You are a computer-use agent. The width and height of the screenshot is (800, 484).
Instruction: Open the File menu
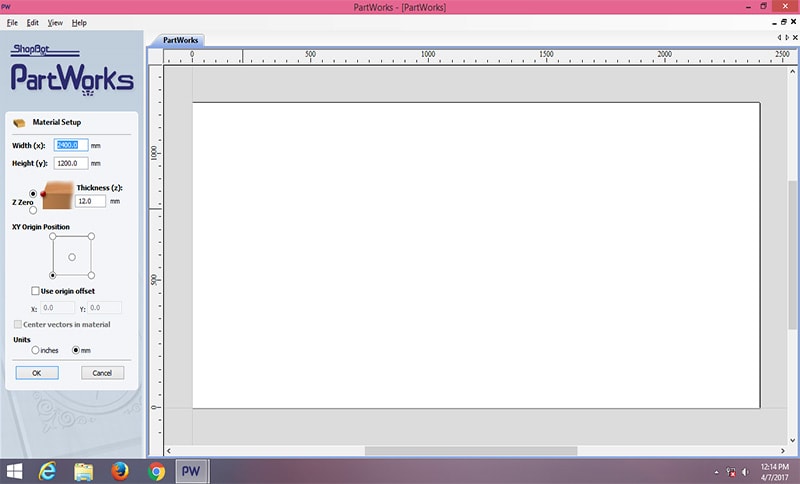[12, 23]
